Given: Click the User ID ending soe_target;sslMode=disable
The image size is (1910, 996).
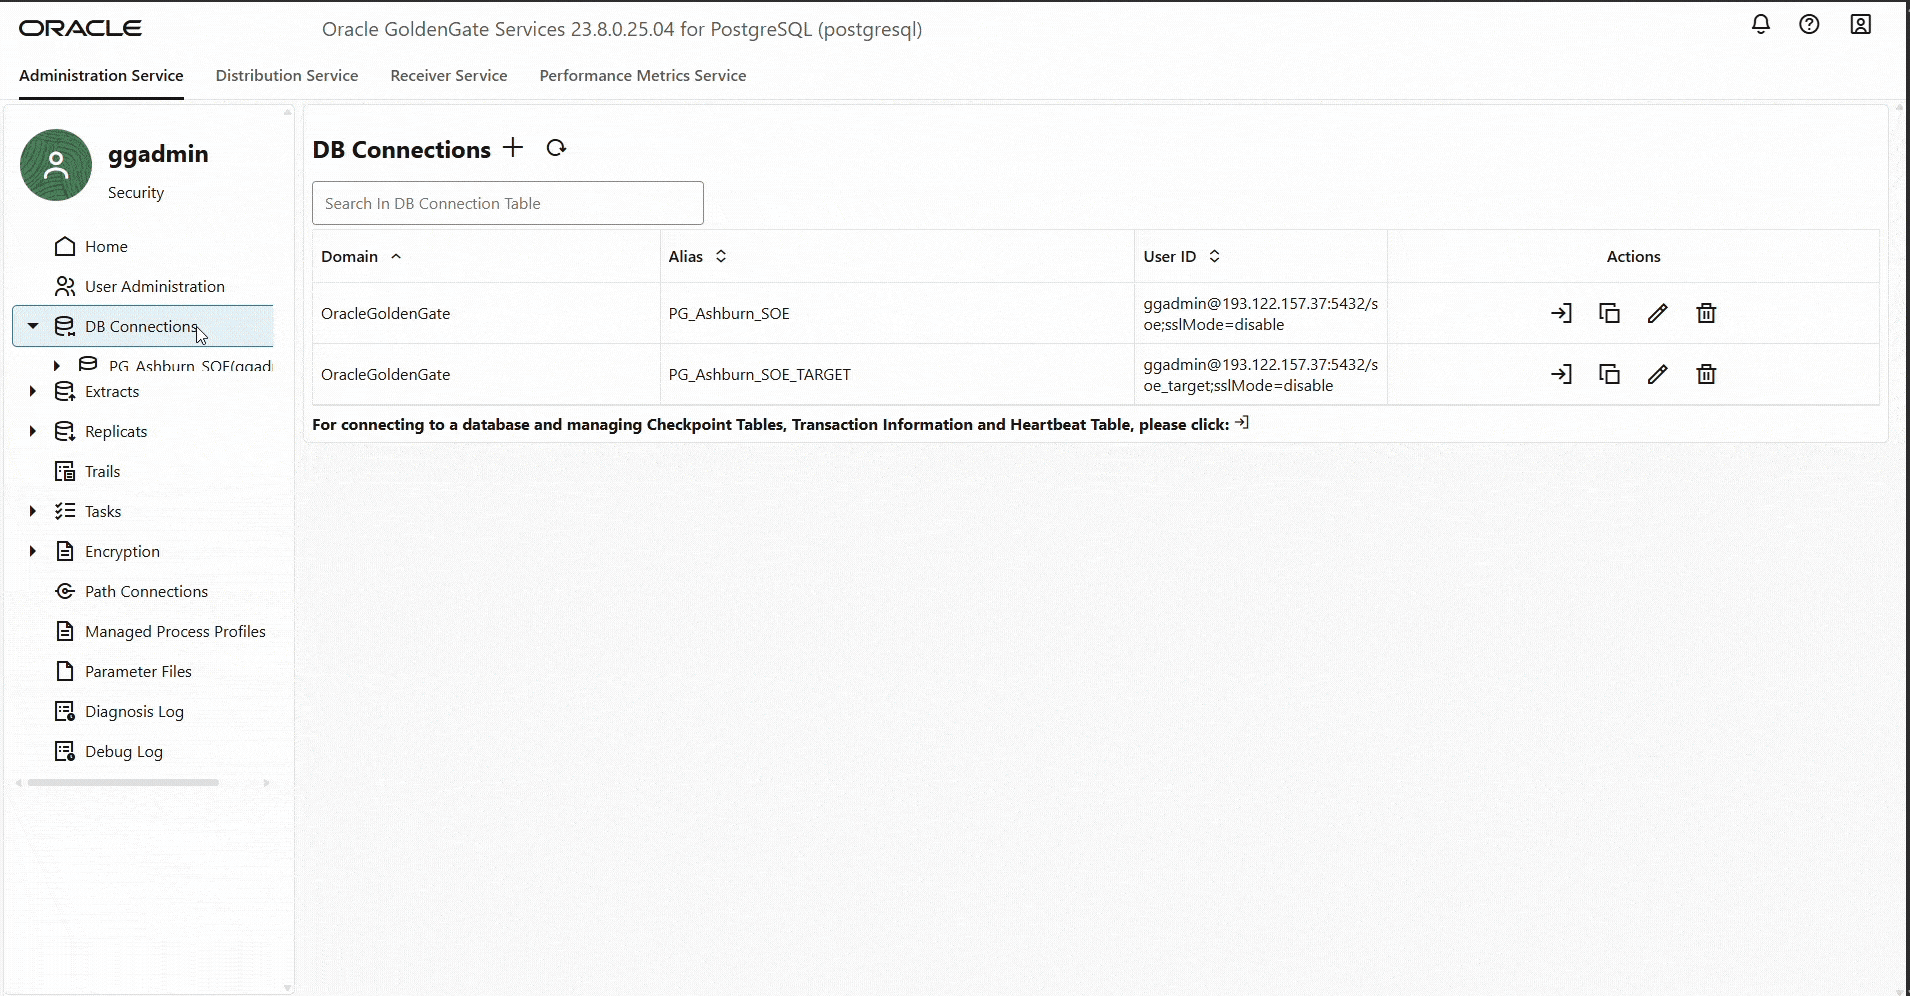Looking at the screenshot, I should coord(1261,375).
